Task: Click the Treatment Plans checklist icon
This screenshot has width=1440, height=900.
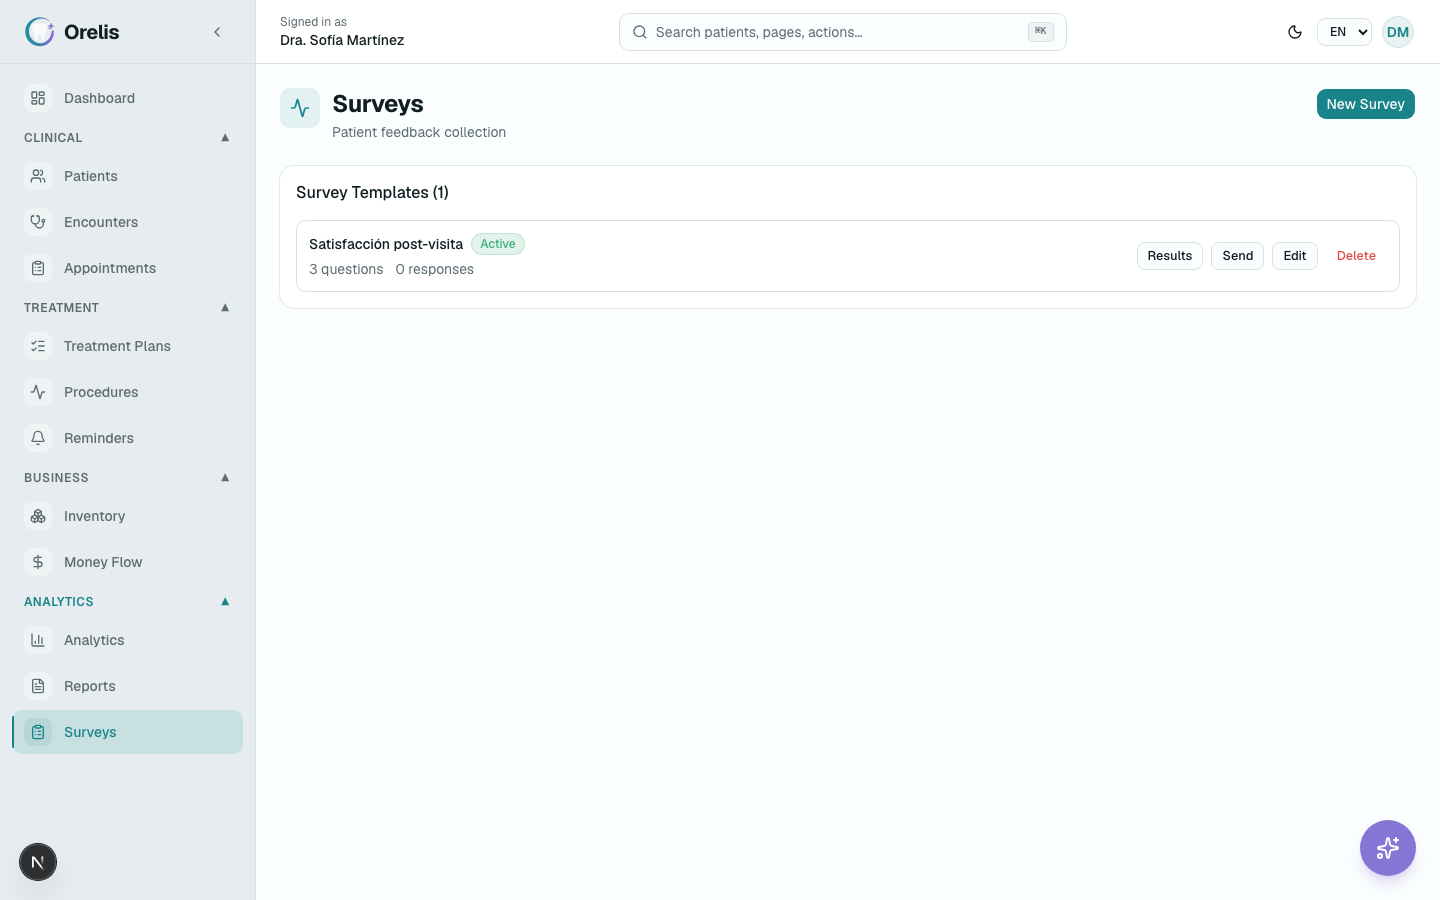Action: pos(38,346)
